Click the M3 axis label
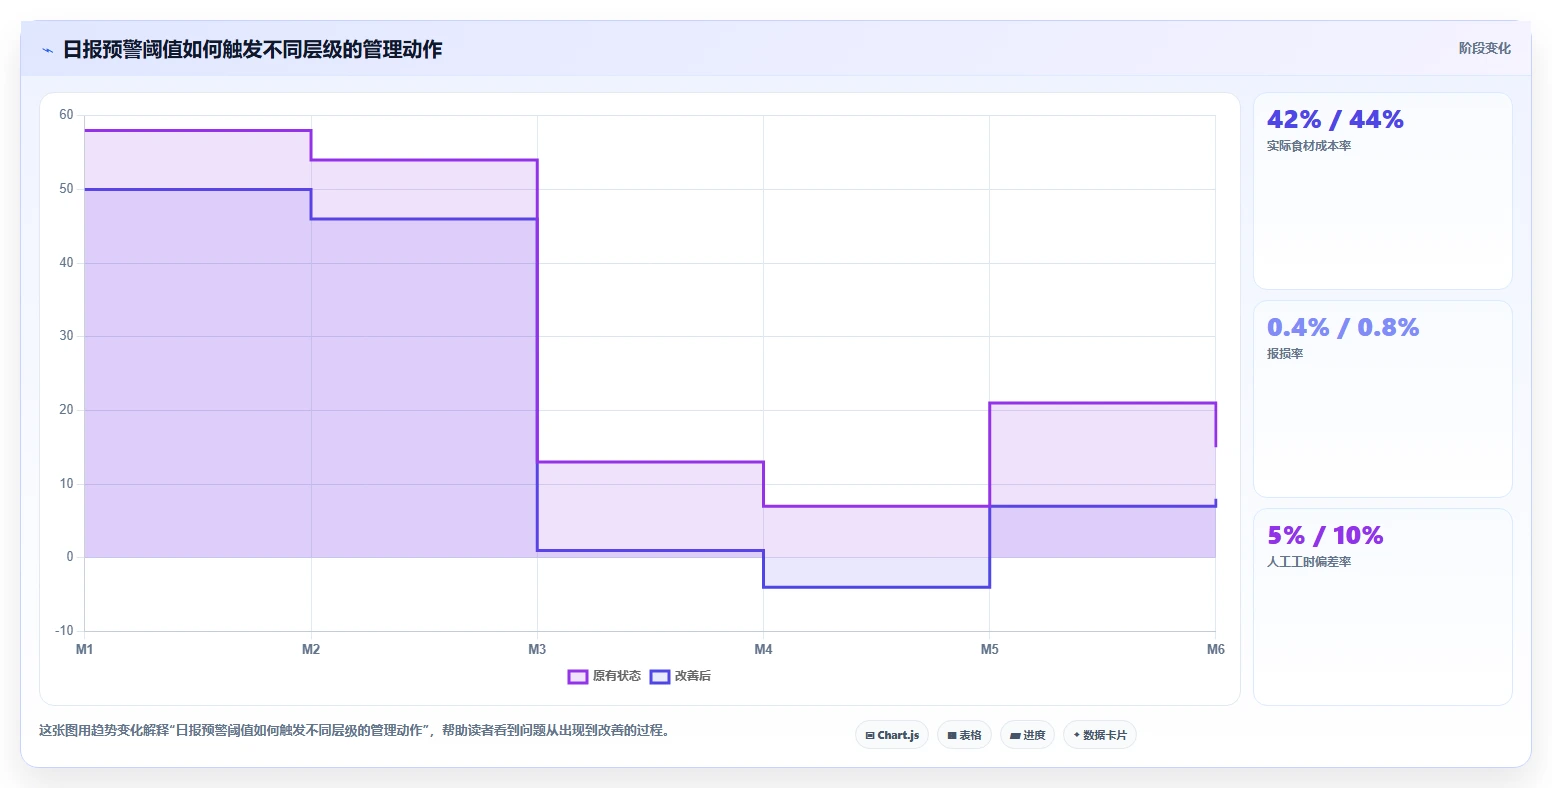Image resolution: width=1552 pixels, height=788 pixels. [537, 650]
